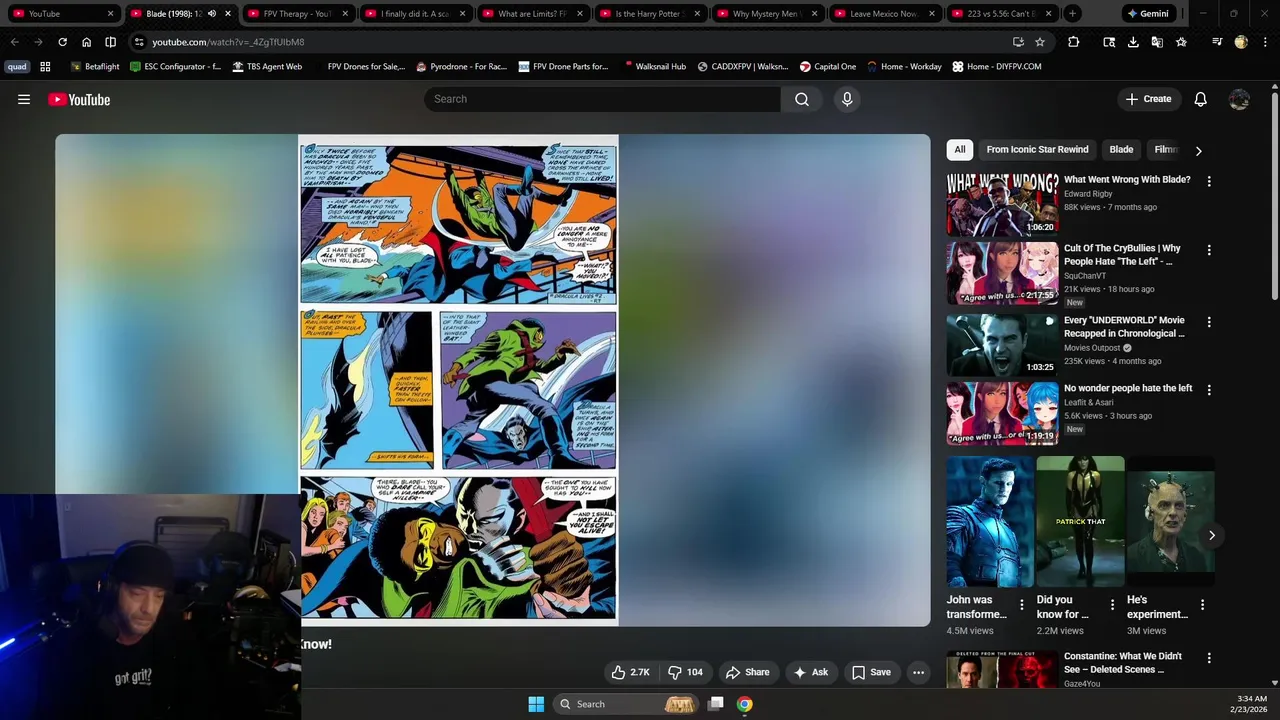
Task: Open What Went Wrong With Blade thumbnail
Action: click(1002, 204)
